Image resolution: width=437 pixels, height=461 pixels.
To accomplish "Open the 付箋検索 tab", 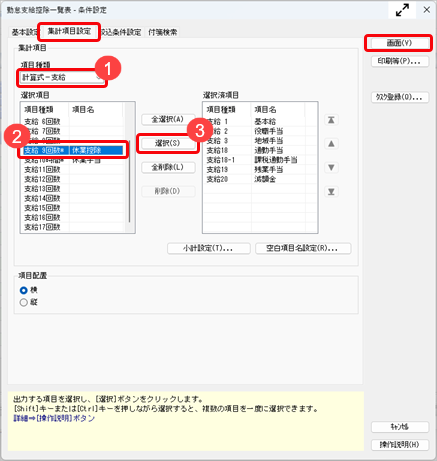I will coord(163,32).
